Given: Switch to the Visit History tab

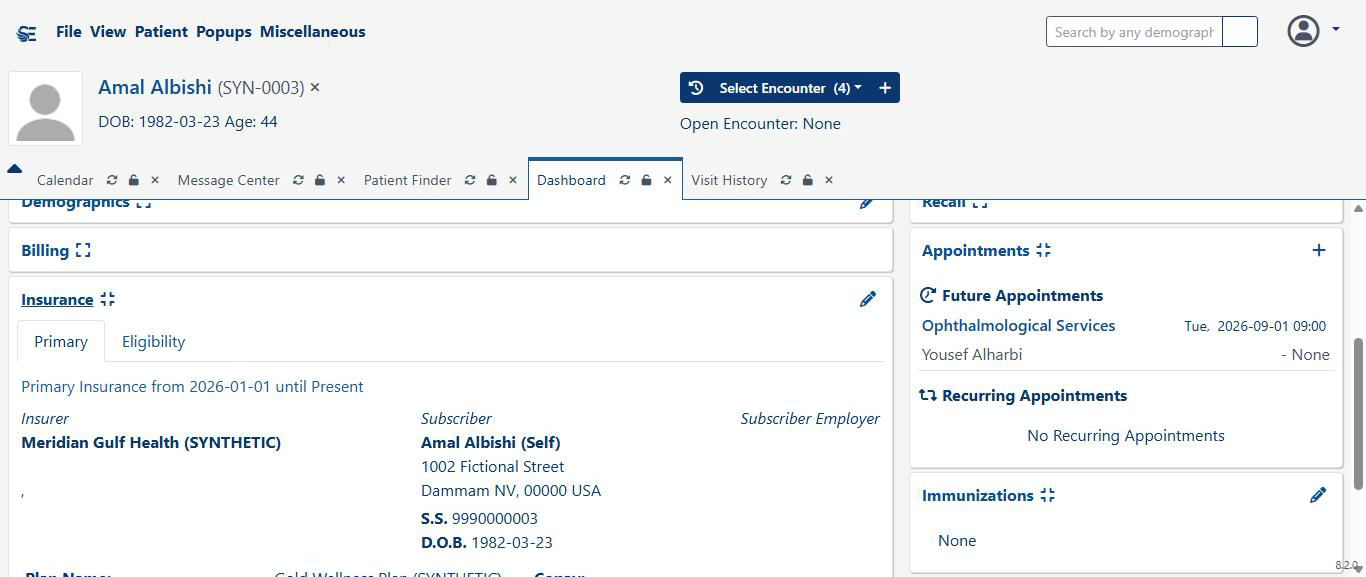Looking at the screenshot, I should [729, 180].
